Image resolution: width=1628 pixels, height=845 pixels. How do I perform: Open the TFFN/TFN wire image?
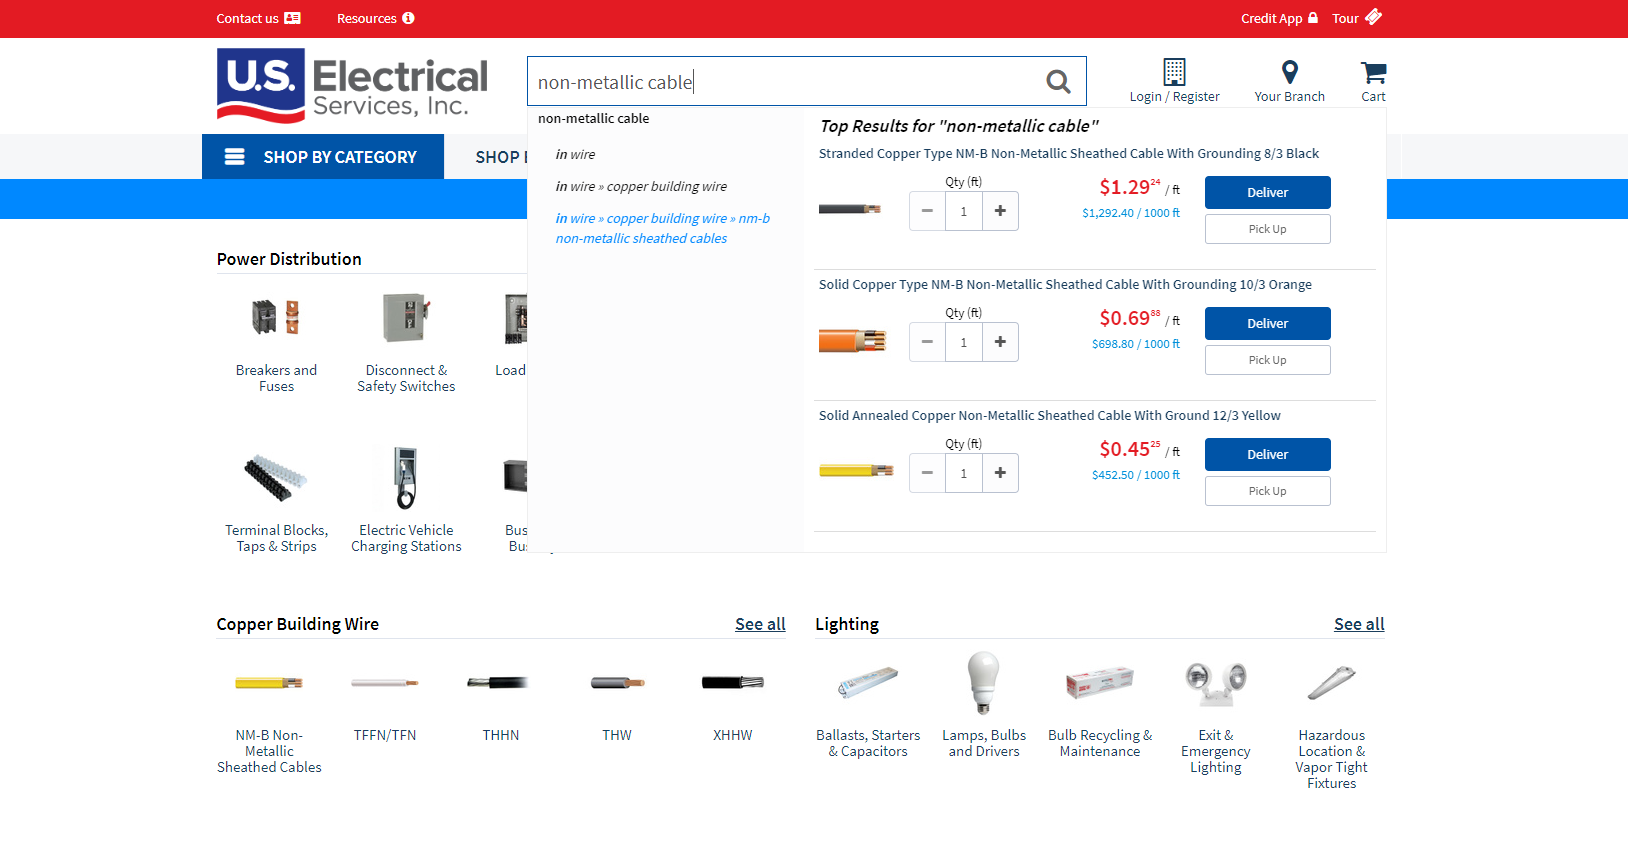pyautogui.click(x=385, y=683)
